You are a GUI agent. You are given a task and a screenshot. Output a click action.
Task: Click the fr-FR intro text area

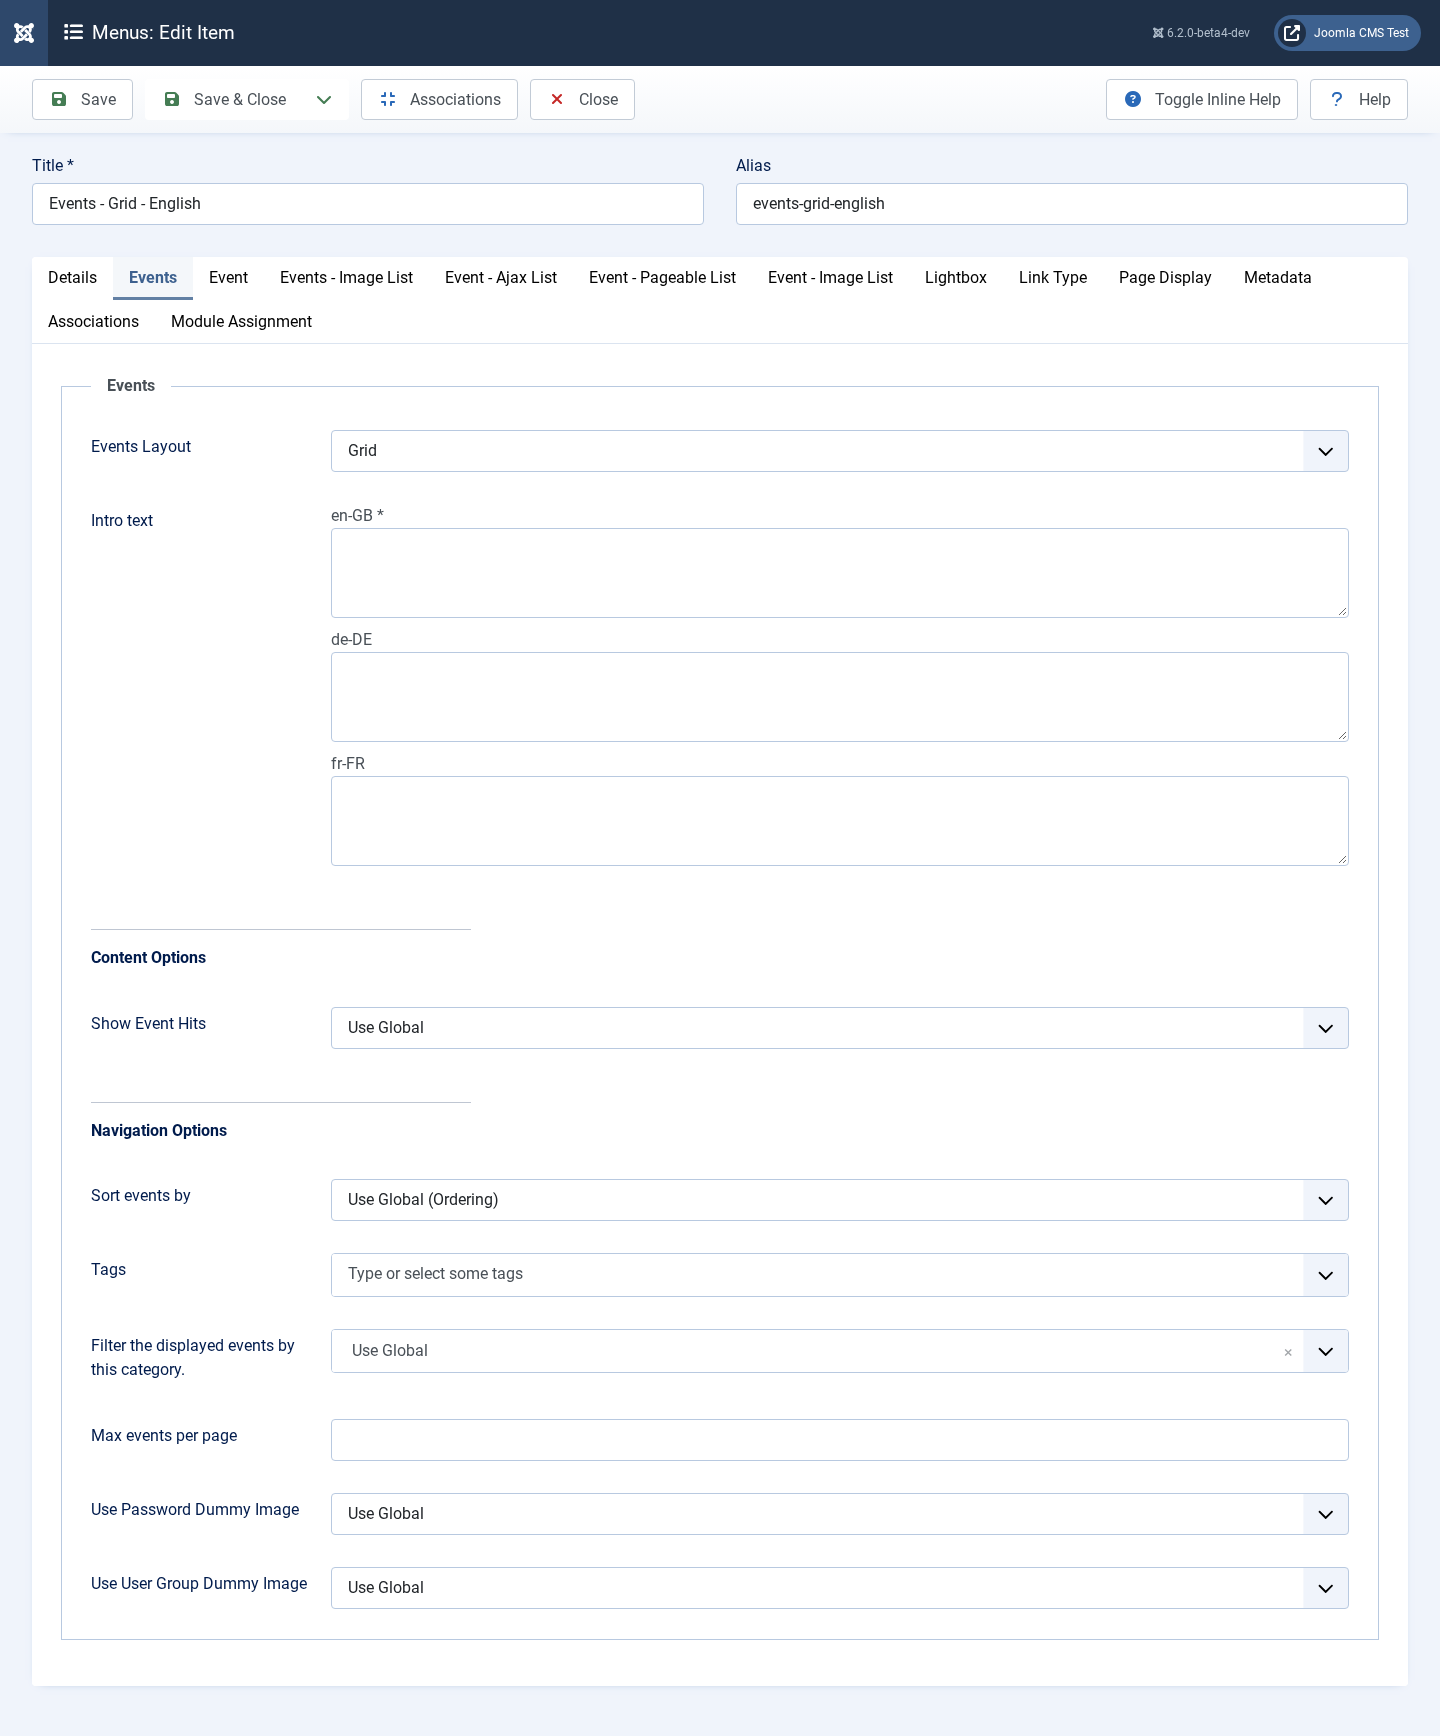coord(840,821)
